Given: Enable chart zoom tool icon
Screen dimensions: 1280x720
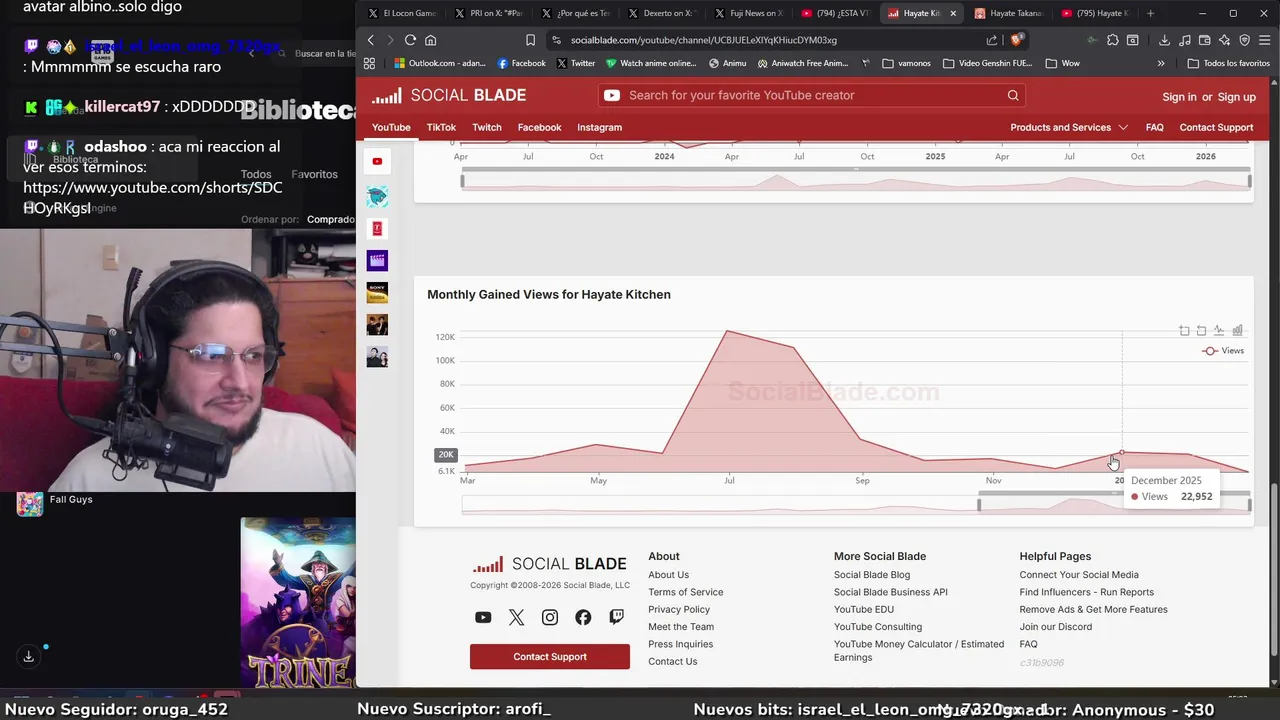Looking at the screenshot, I should point(1184,330).
